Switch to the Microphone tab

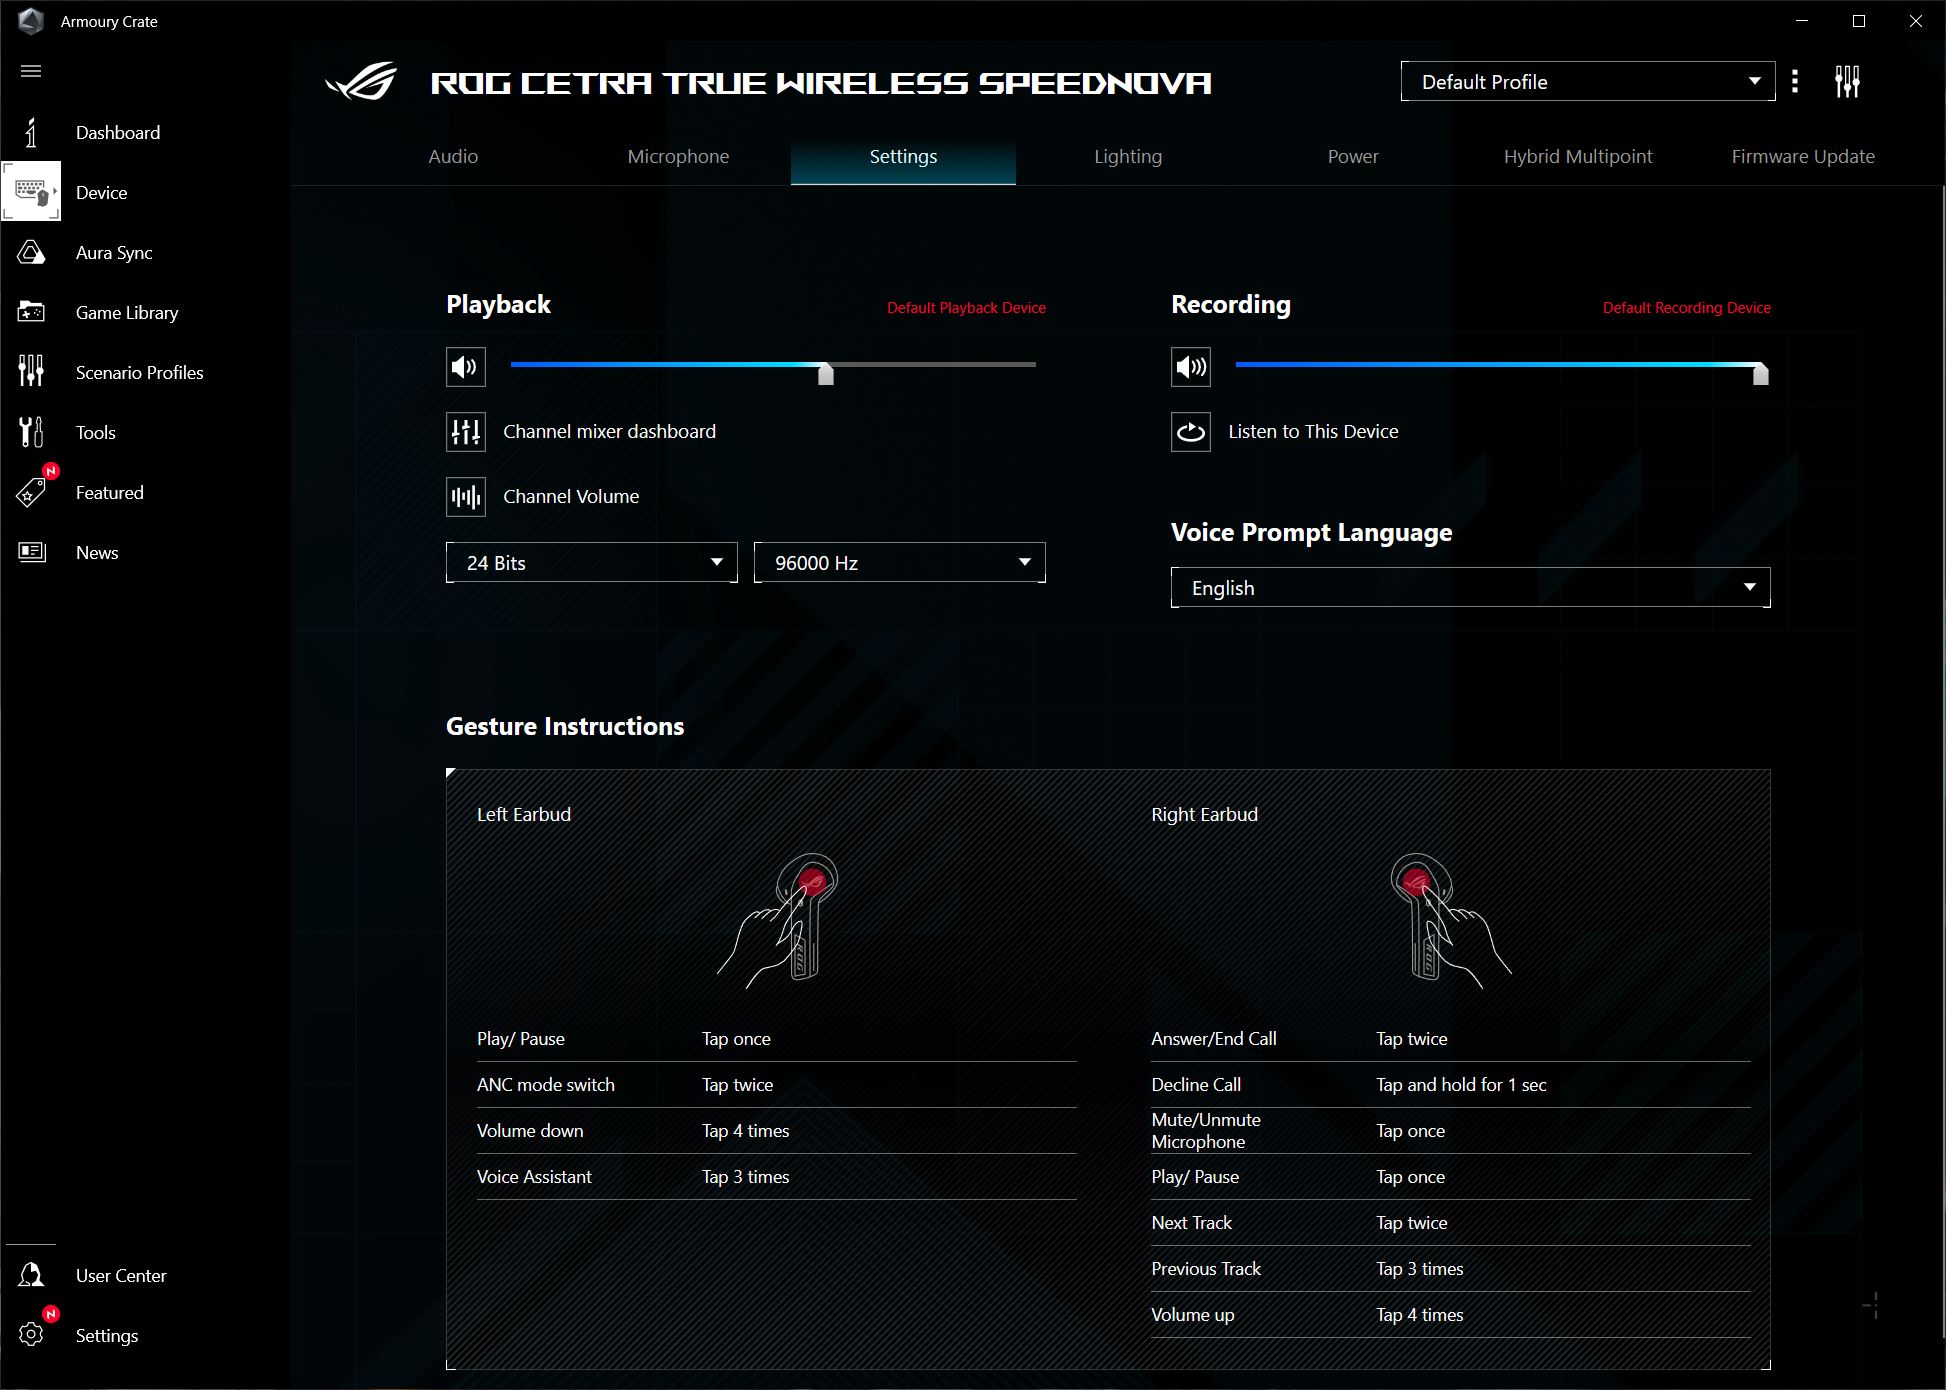point(678,157)
